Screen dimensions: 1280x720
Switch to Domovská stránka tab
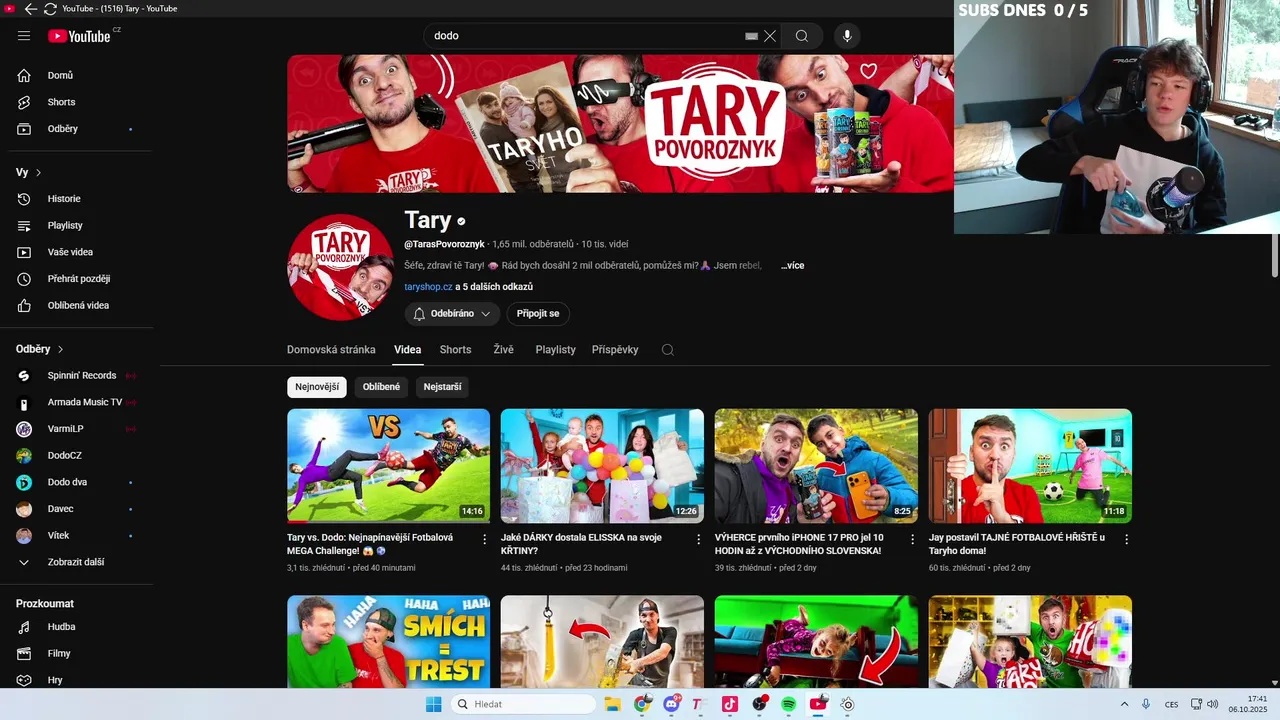(331, 350)
